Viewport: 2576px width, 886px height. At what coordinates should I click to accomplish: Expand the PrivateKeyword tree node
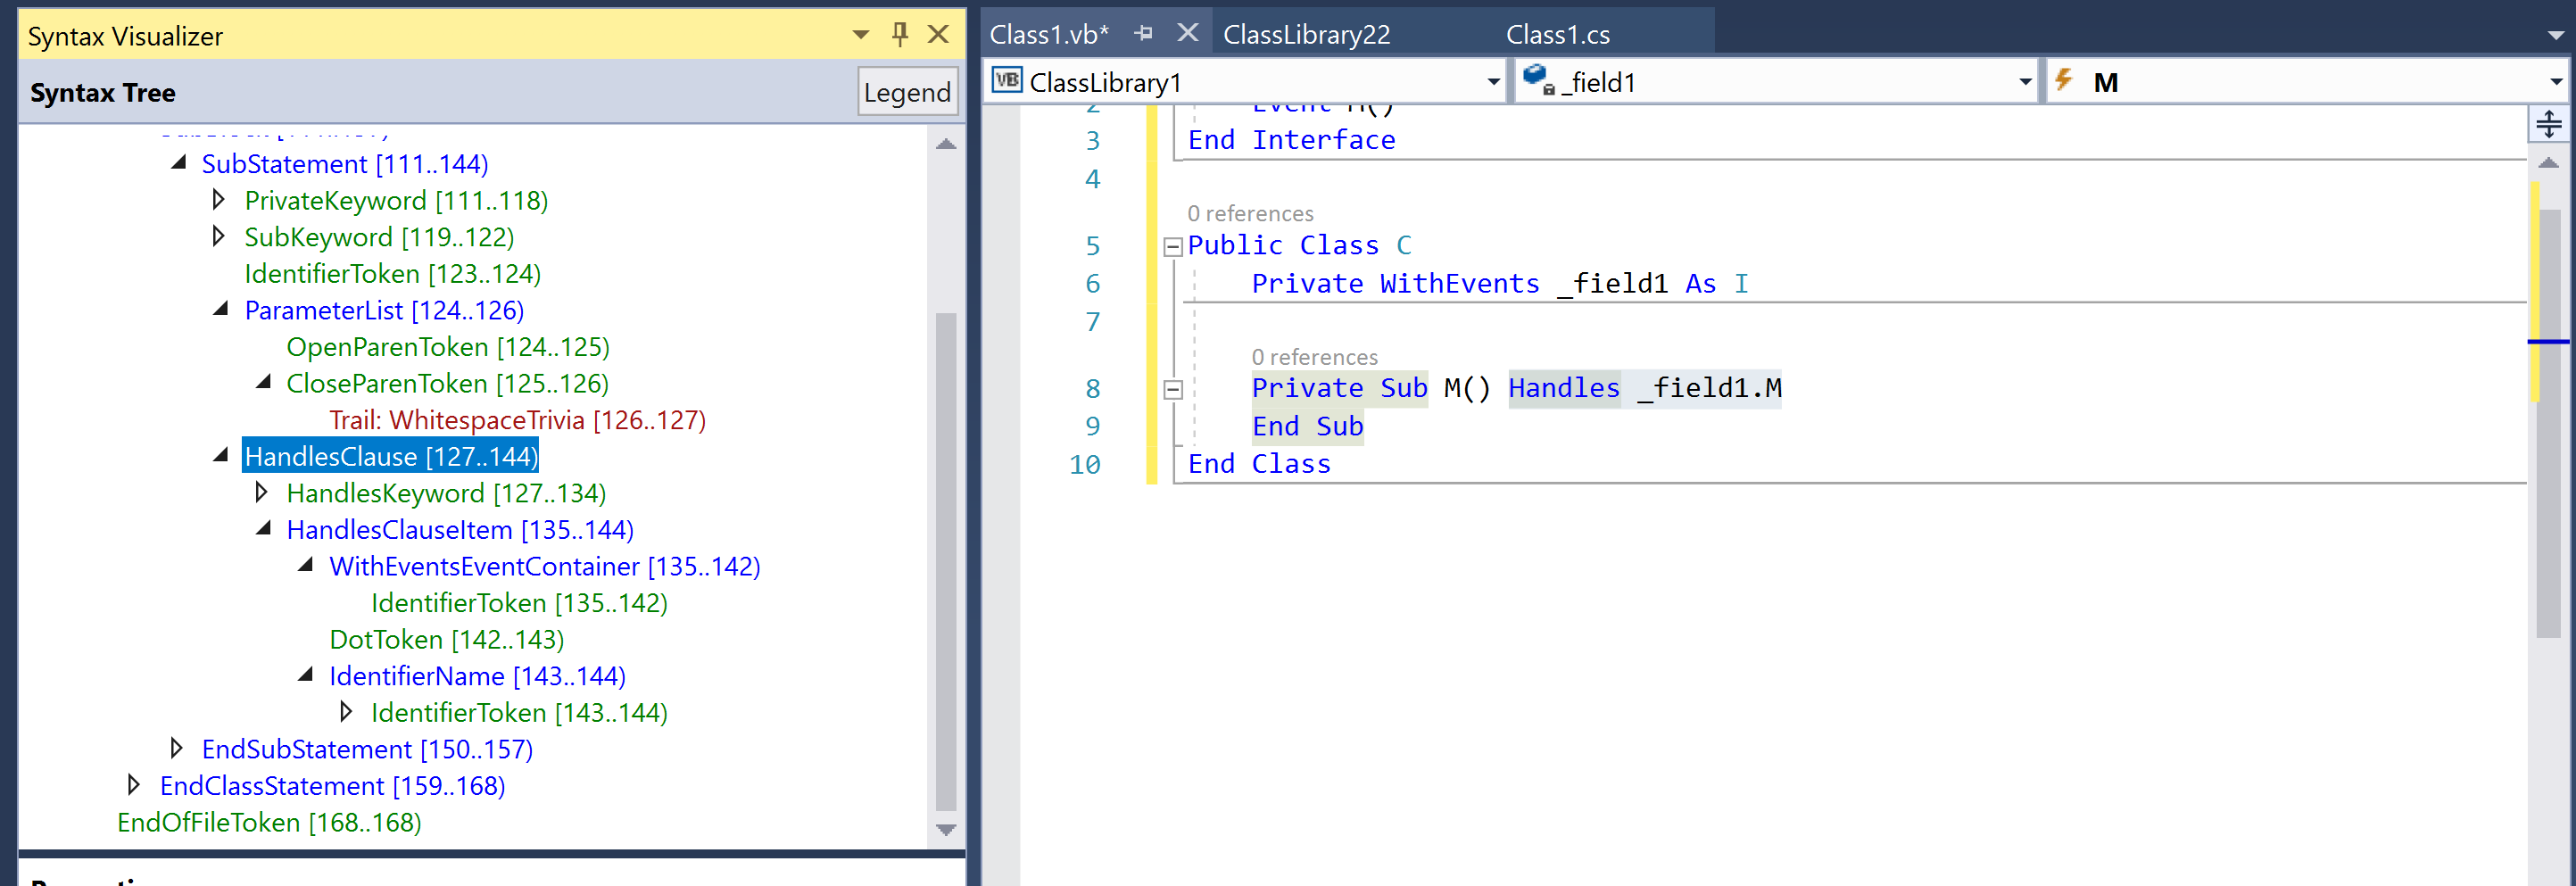coord(218,199)
